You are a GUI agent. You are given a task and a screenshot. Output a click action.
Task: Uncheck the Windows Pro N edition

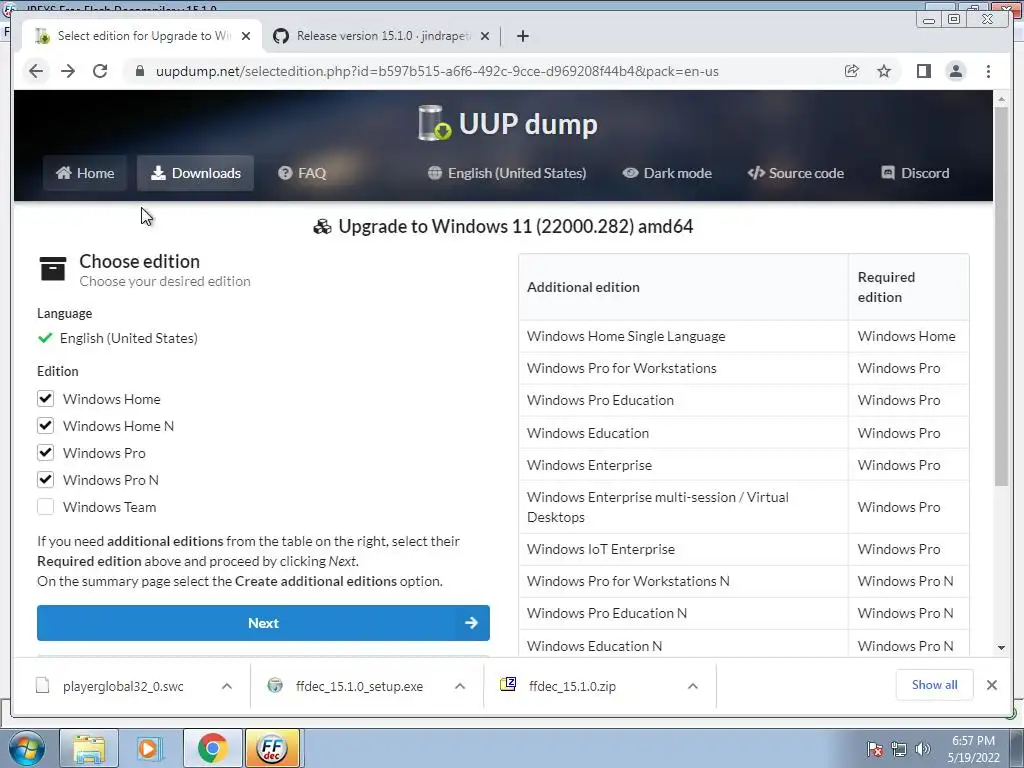45,479
